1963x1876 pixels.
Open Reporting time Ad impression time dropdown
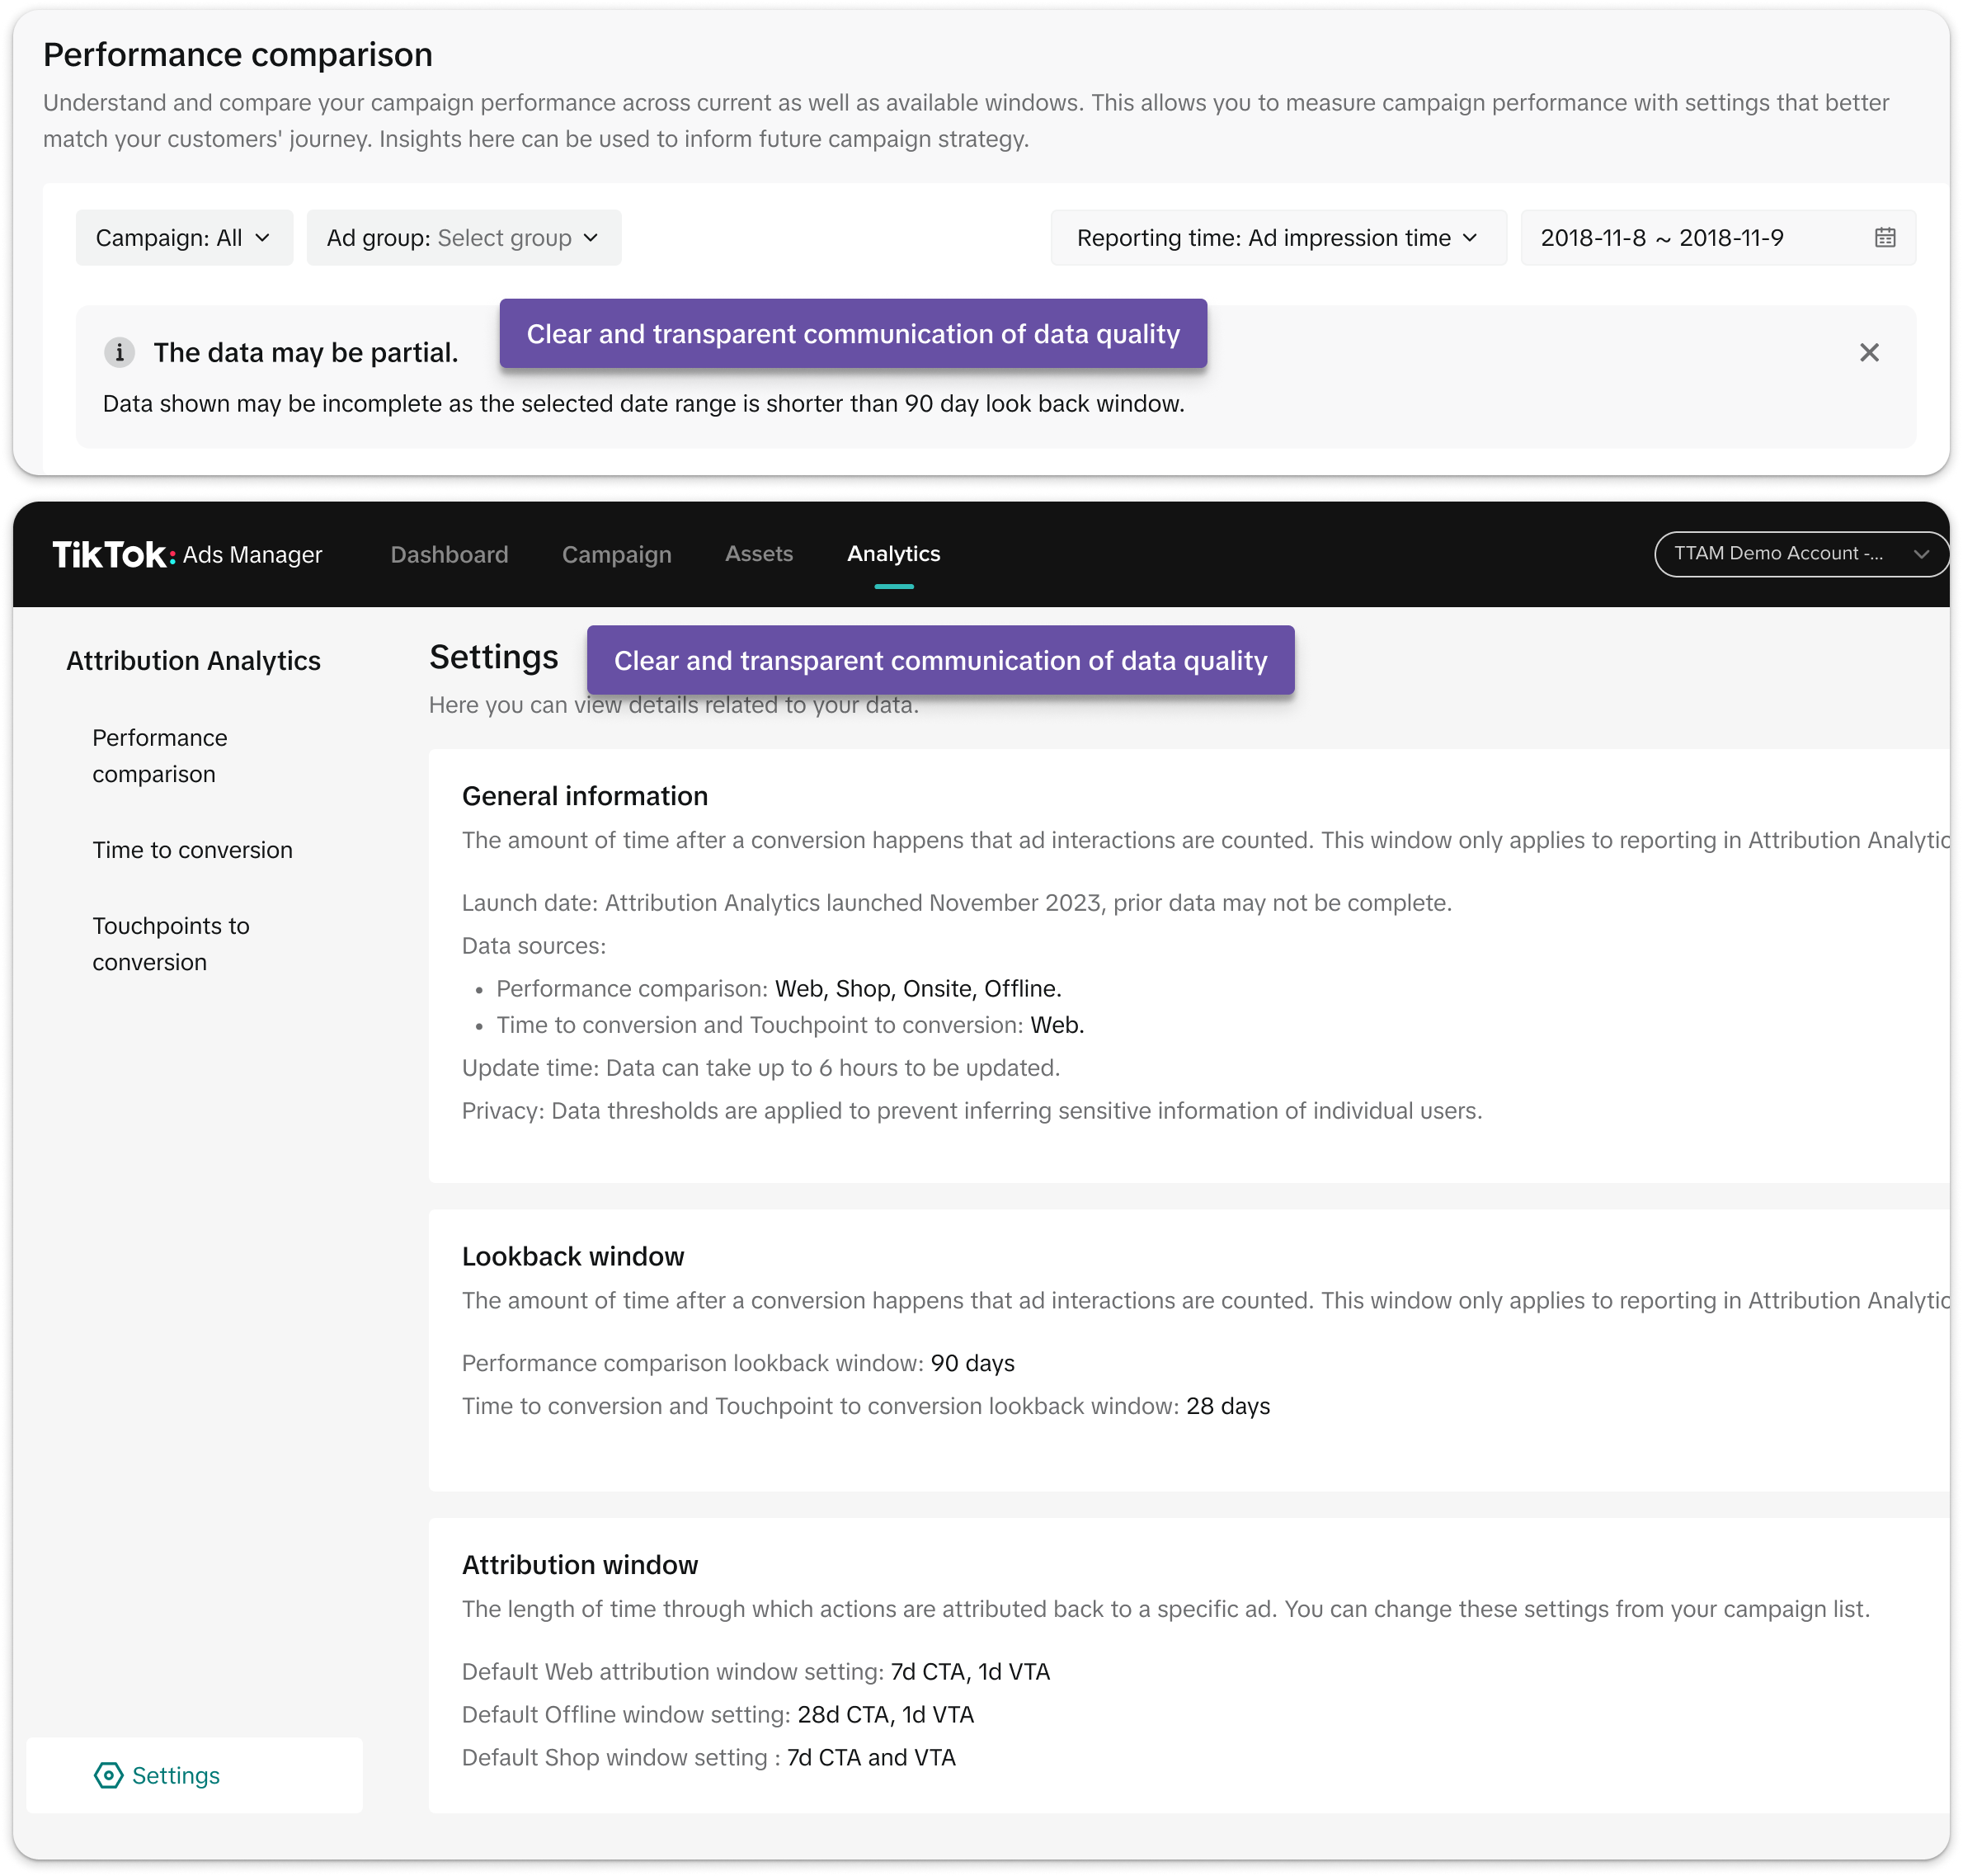tap(1277, 238)
